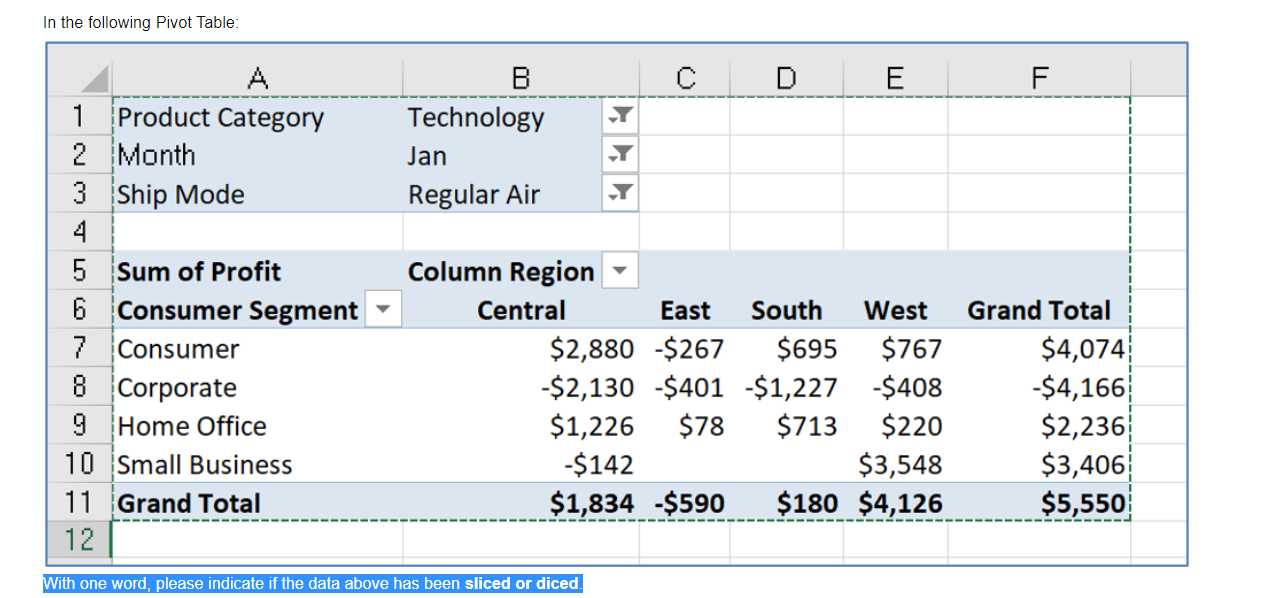Click the Product Category filter funnel
This screenshot has width=1277, height=598.
(618, 116)
